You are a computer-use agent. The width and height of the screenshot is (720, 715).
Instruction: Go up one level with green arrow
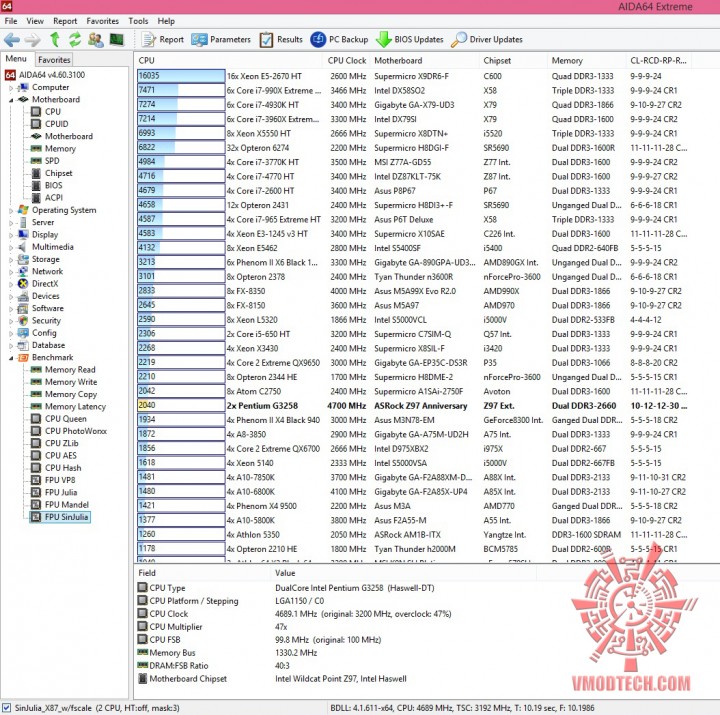55,39
